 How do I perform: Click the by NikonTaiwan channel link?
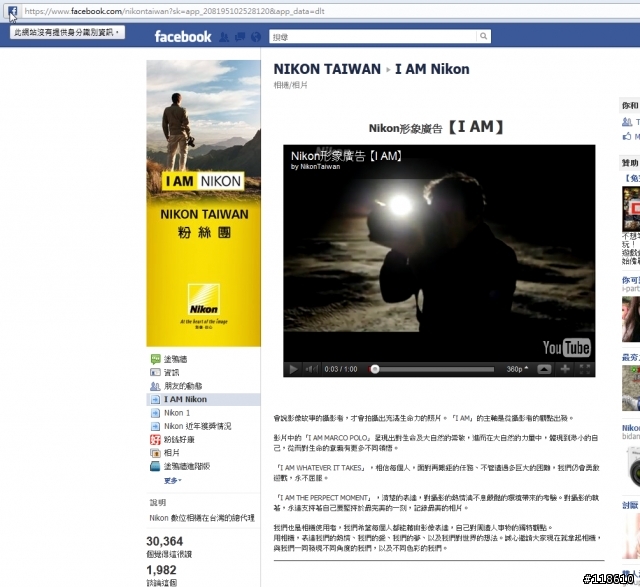(316, 167)
